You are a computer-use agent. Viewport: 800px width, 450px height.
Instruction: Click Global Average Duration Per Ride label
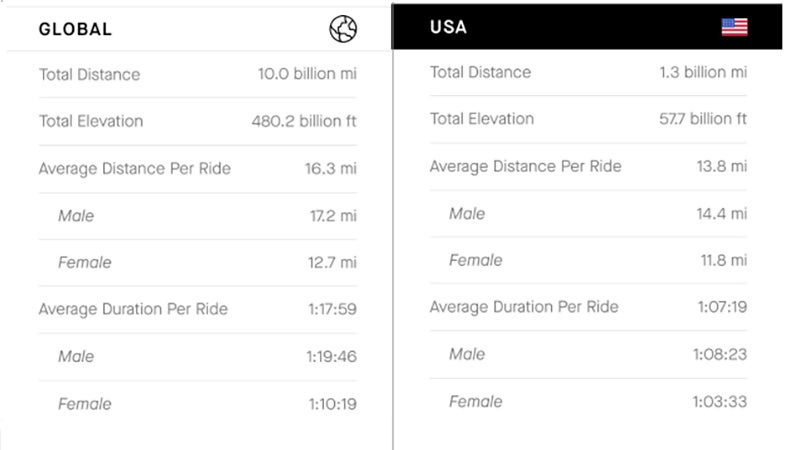(133, 309)
